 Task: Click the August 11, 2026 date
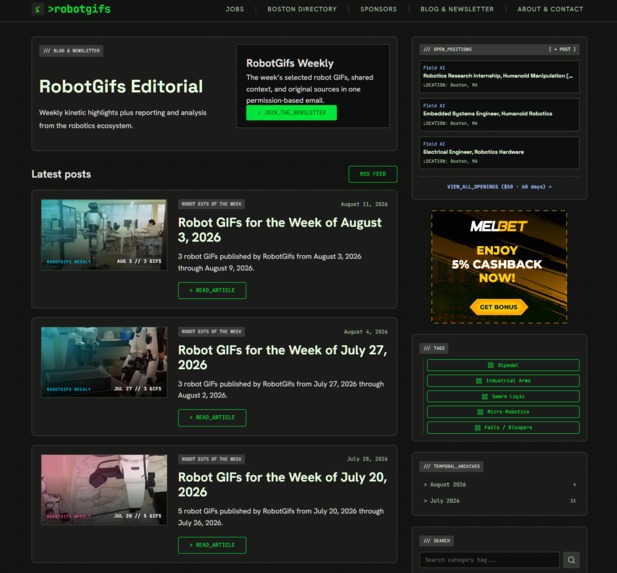(364, 204)
